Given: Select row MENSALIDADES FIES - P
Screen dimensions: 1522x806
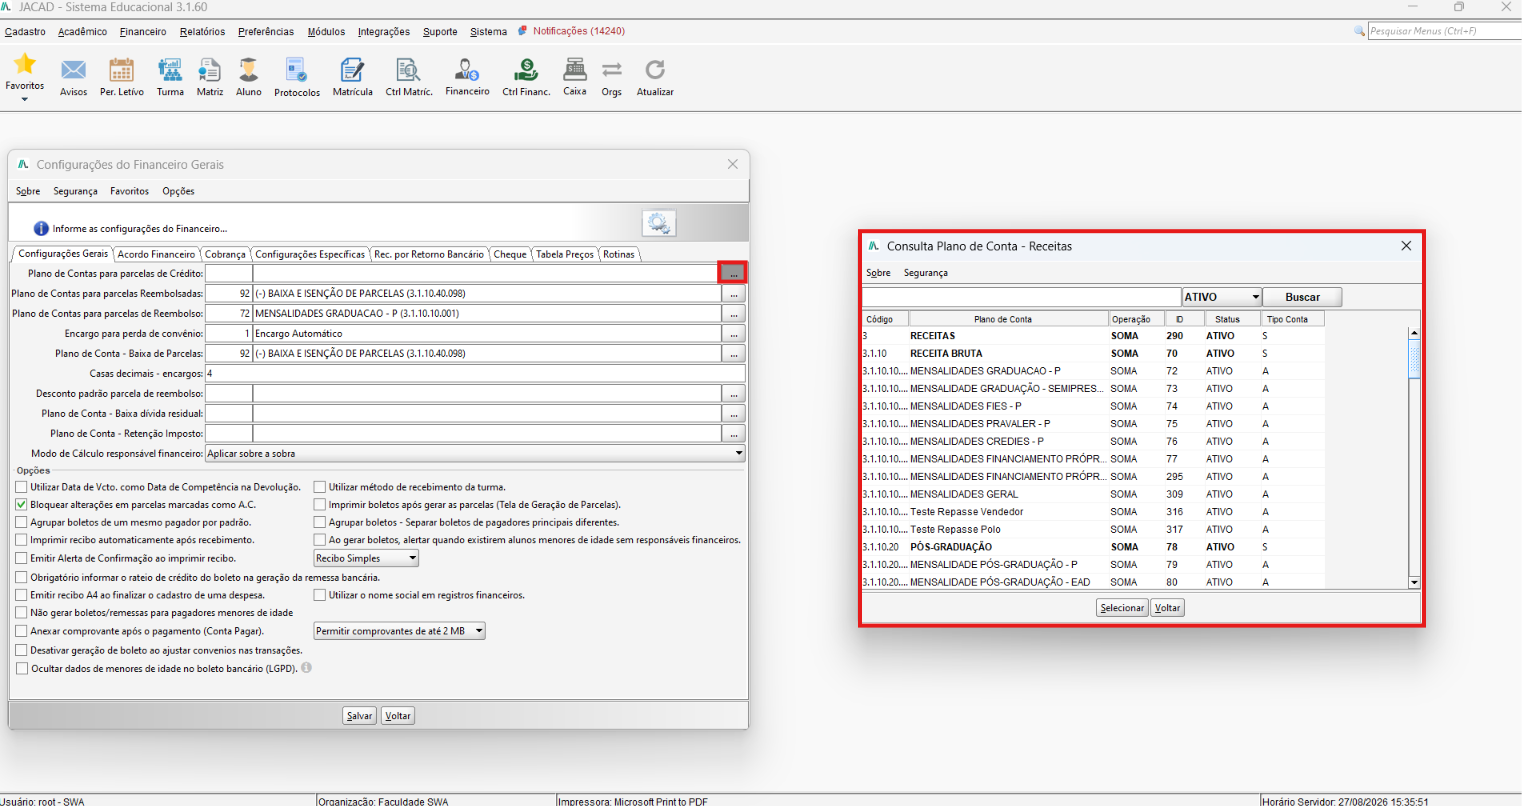Looking at the screenshot, I should (1093, 406).
